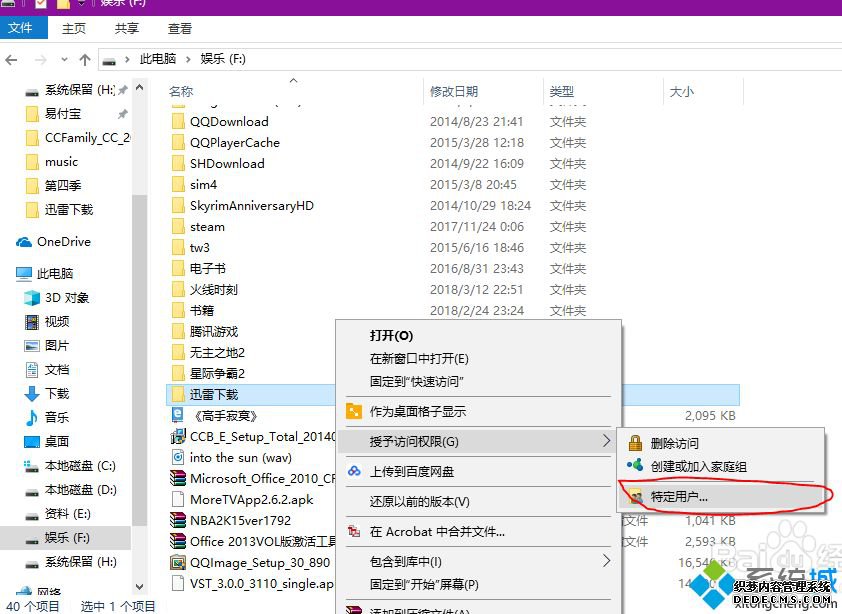Expand the chevron after 此电脑 in address bar
This screenshot has height=614, width=842.
[188, 59]
